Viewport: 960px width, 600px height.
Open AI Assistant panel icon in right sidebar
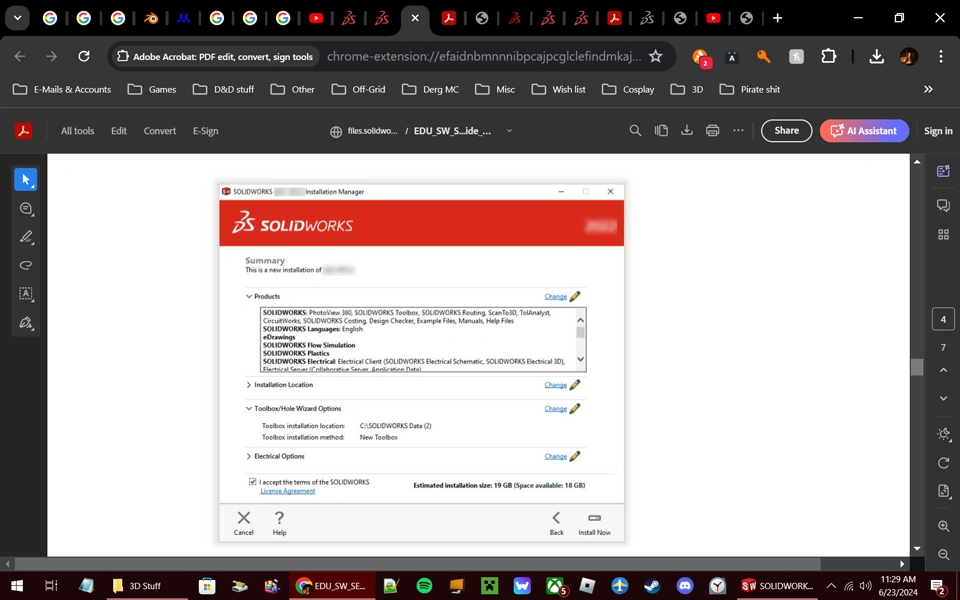tap(943, 171)
